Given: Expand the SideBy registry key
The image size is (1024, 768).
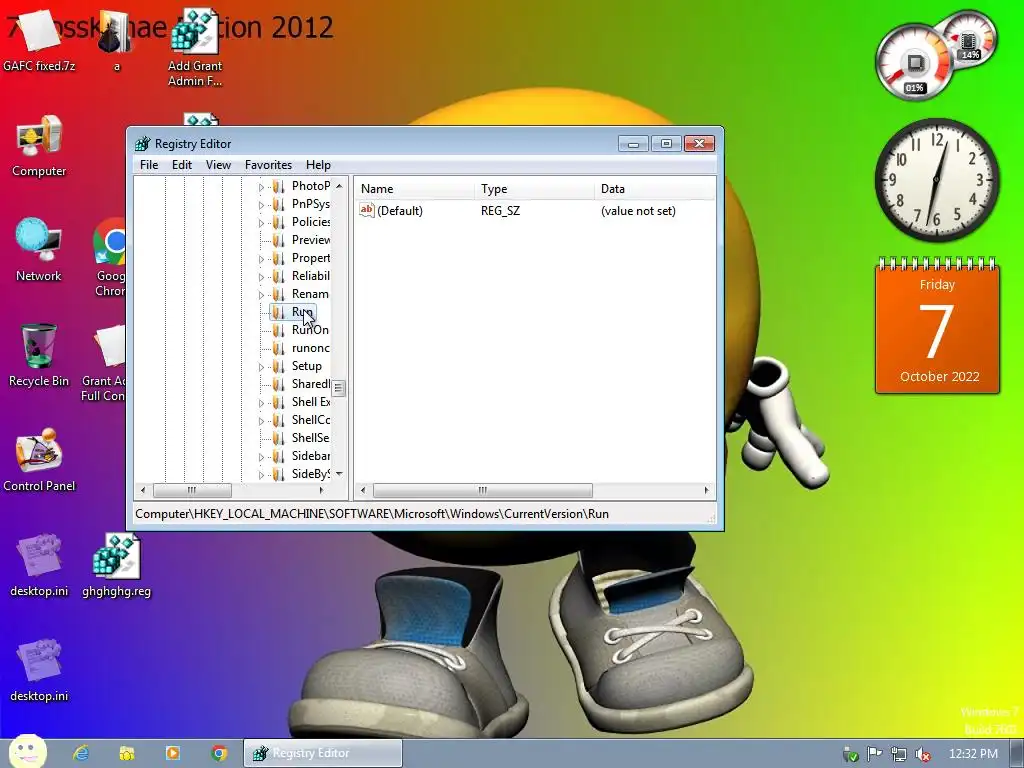Looking at the screenshot, I should [x=261, y=475].
